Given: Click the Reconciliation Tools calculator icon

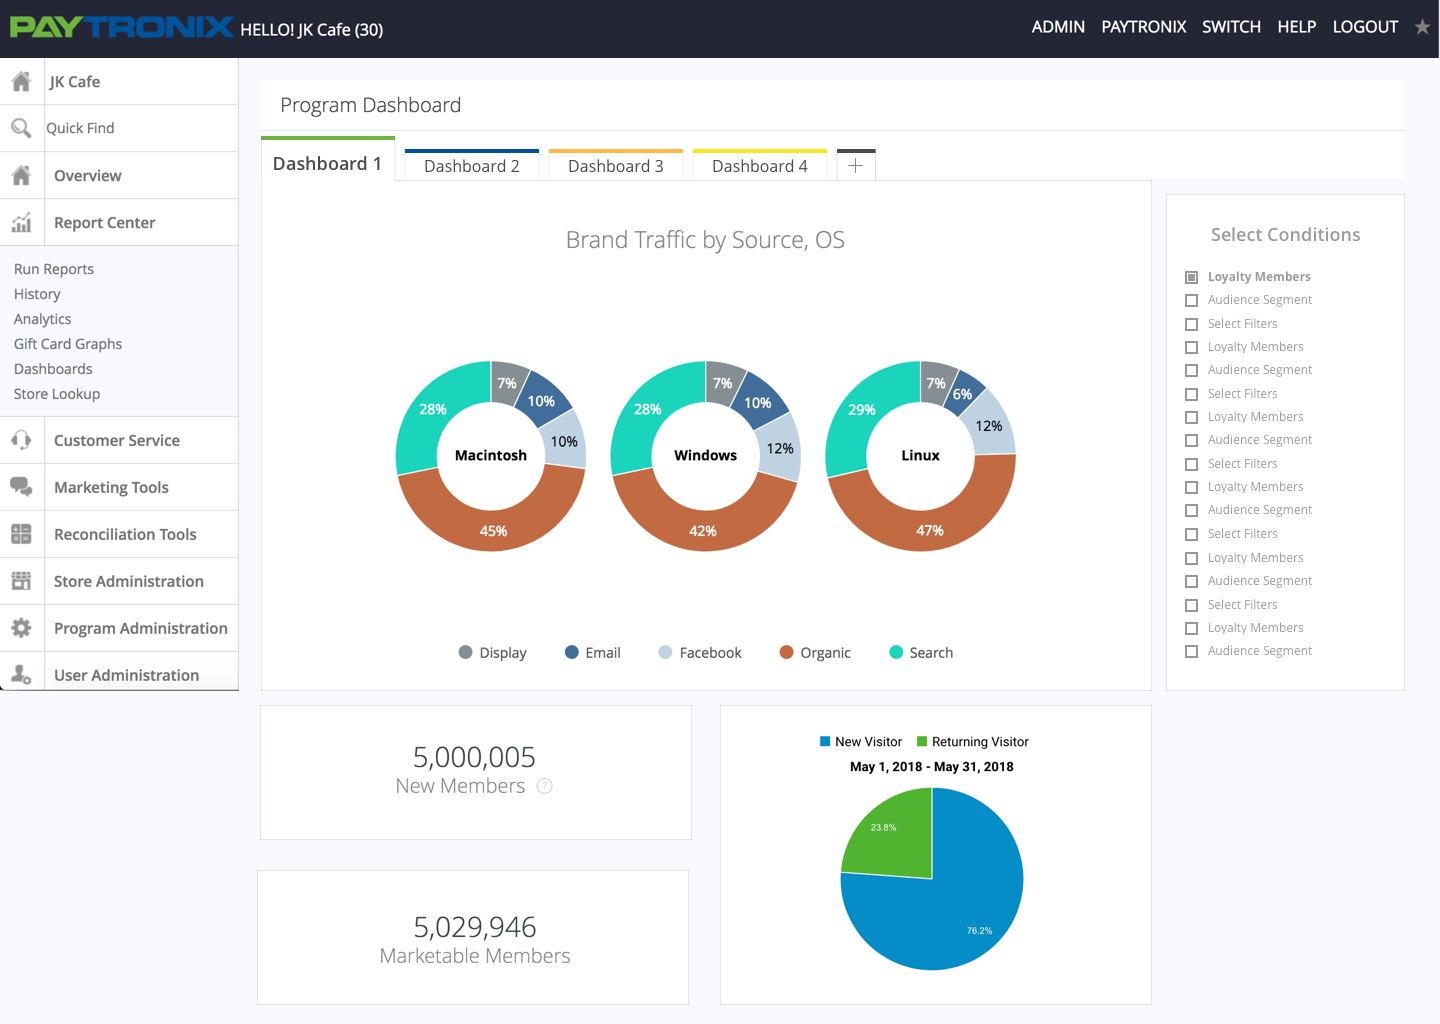Looking at the screenshot, I should (x=21, y=534).
